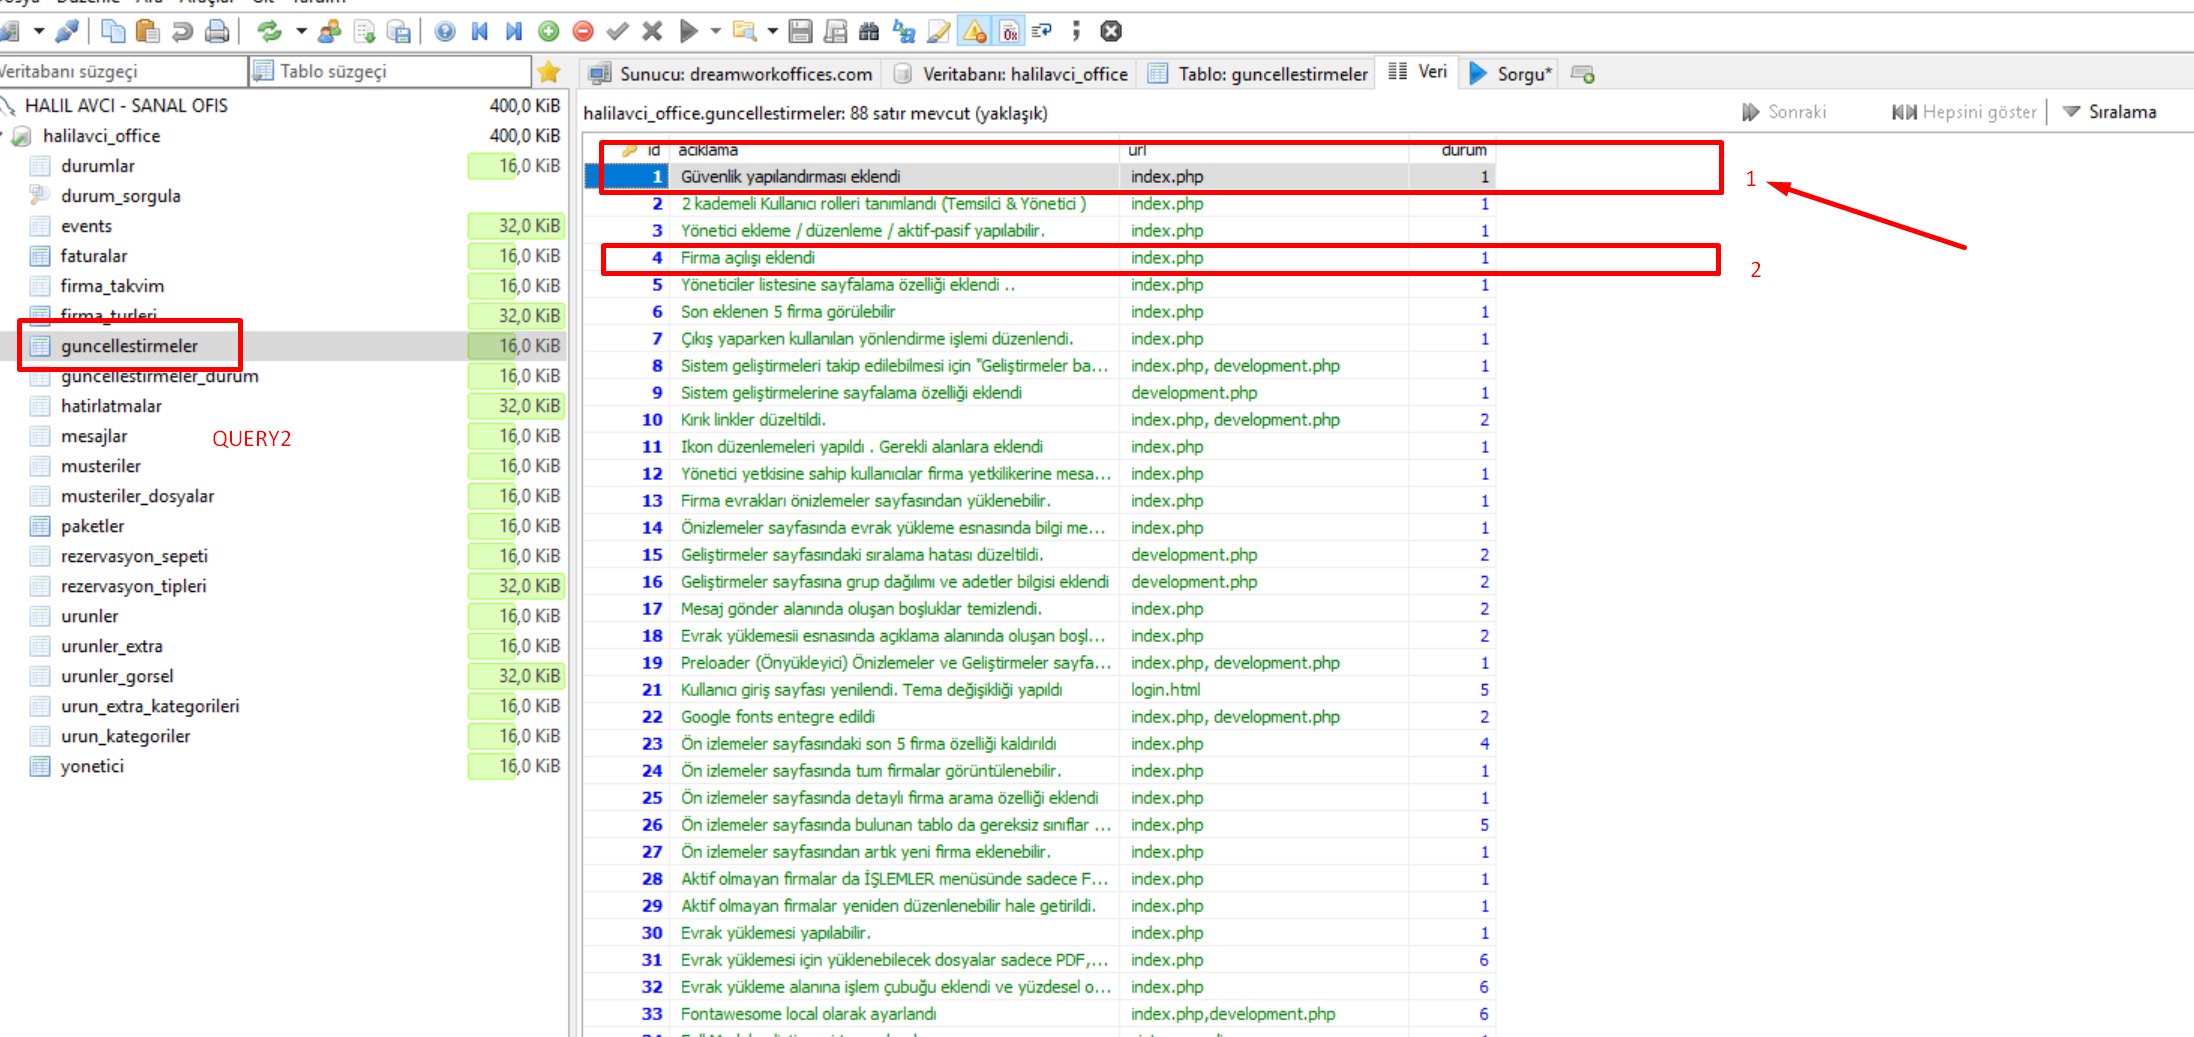Image resolution: width=2194 pixels, height=1037 pixels.
Task: Click the Hepsini göster button
Action: [x=1965, y=112]
